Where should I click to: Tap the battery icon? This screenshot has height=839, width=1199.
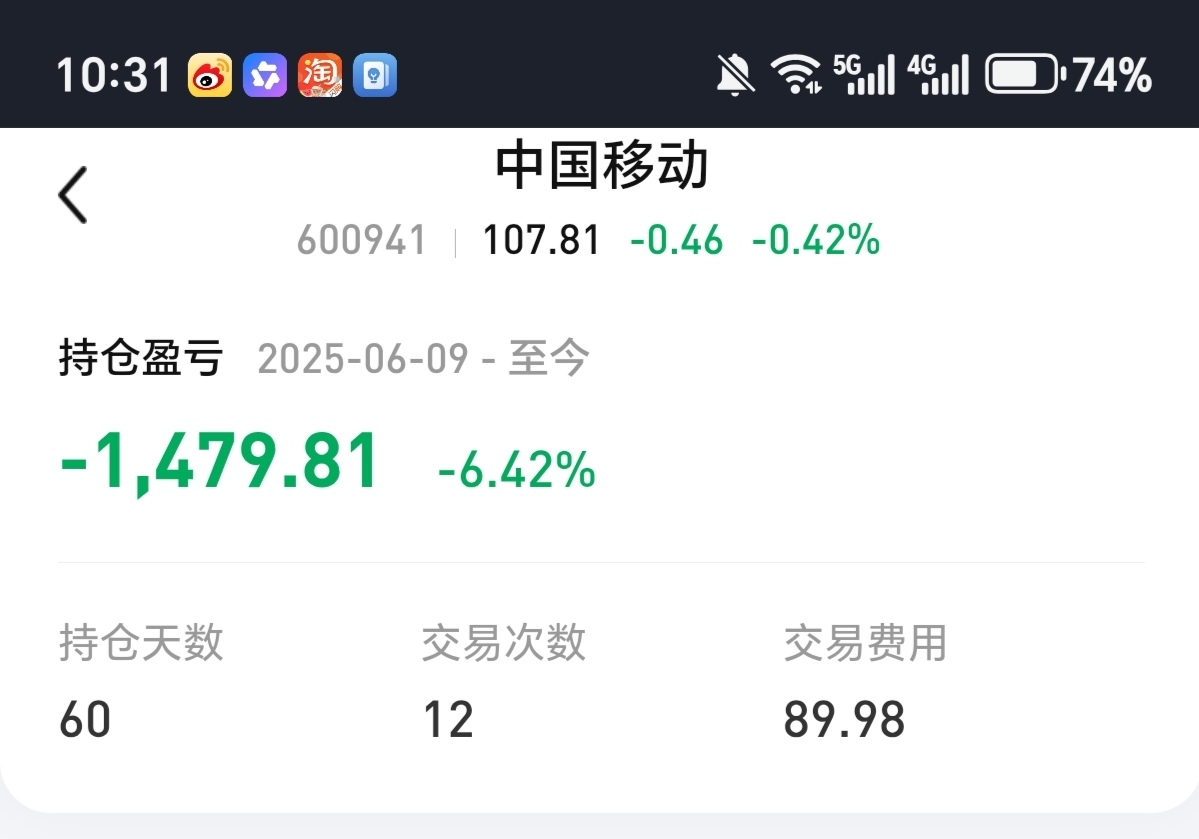coord(1025,74)
